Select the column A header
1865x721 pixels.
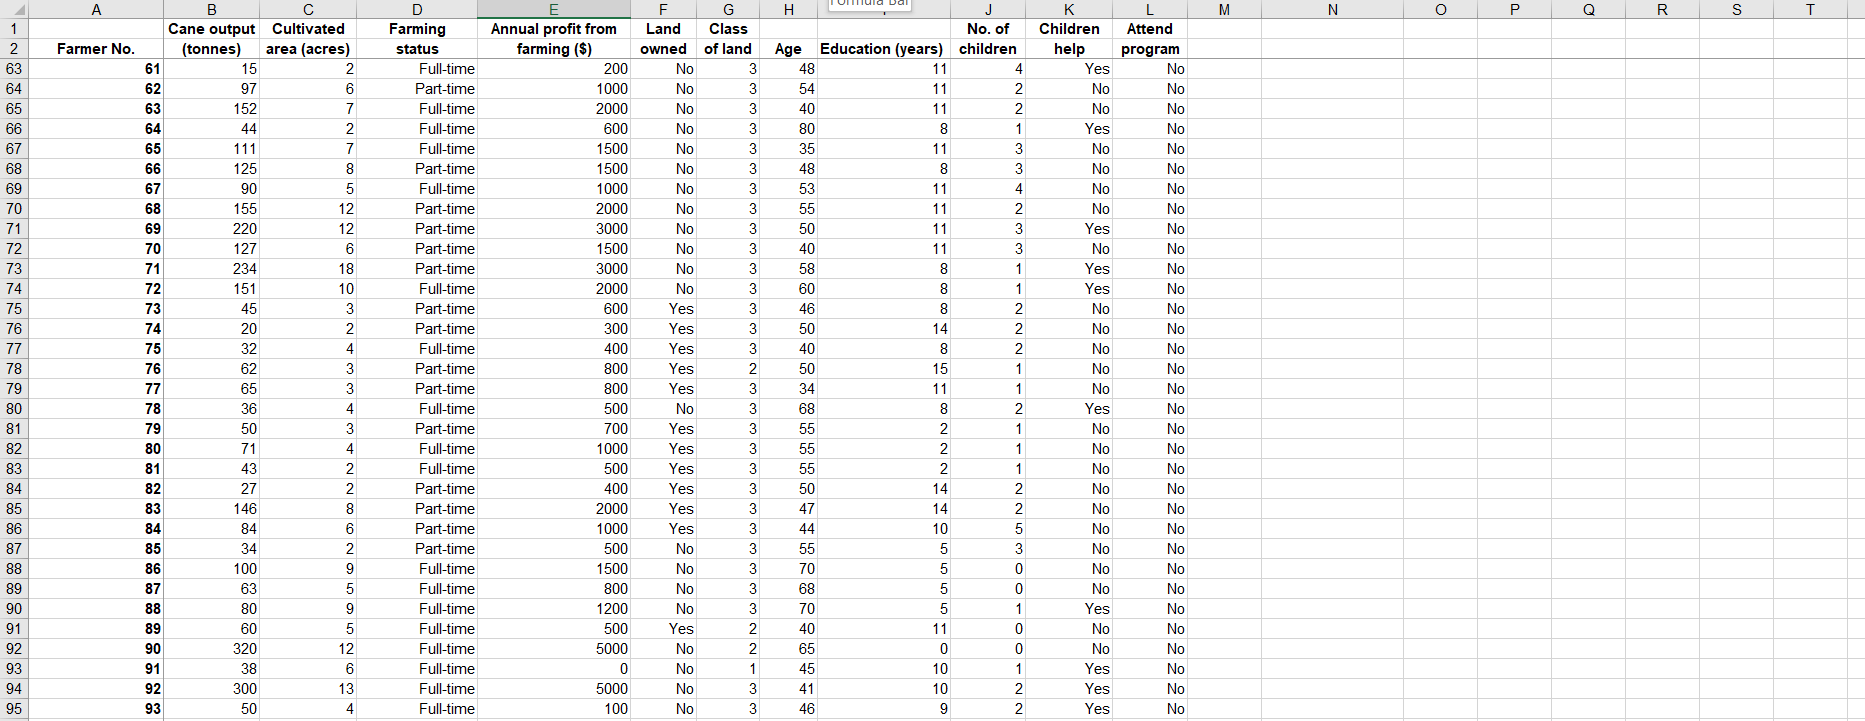coord(96,9)
